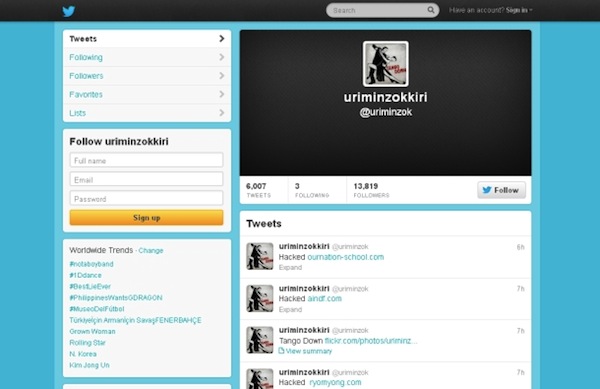Click the chevron arrow on the Followers row
The width and height of the screenshot is (600, 389).
222,76
